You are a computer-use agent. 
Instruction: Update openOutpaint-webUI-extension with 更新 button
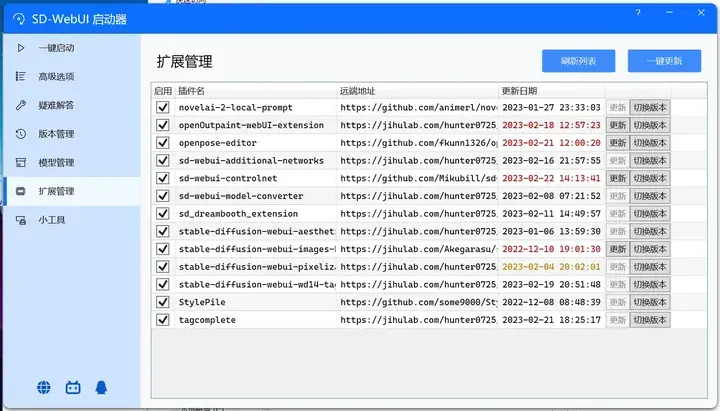pos(618,125)
